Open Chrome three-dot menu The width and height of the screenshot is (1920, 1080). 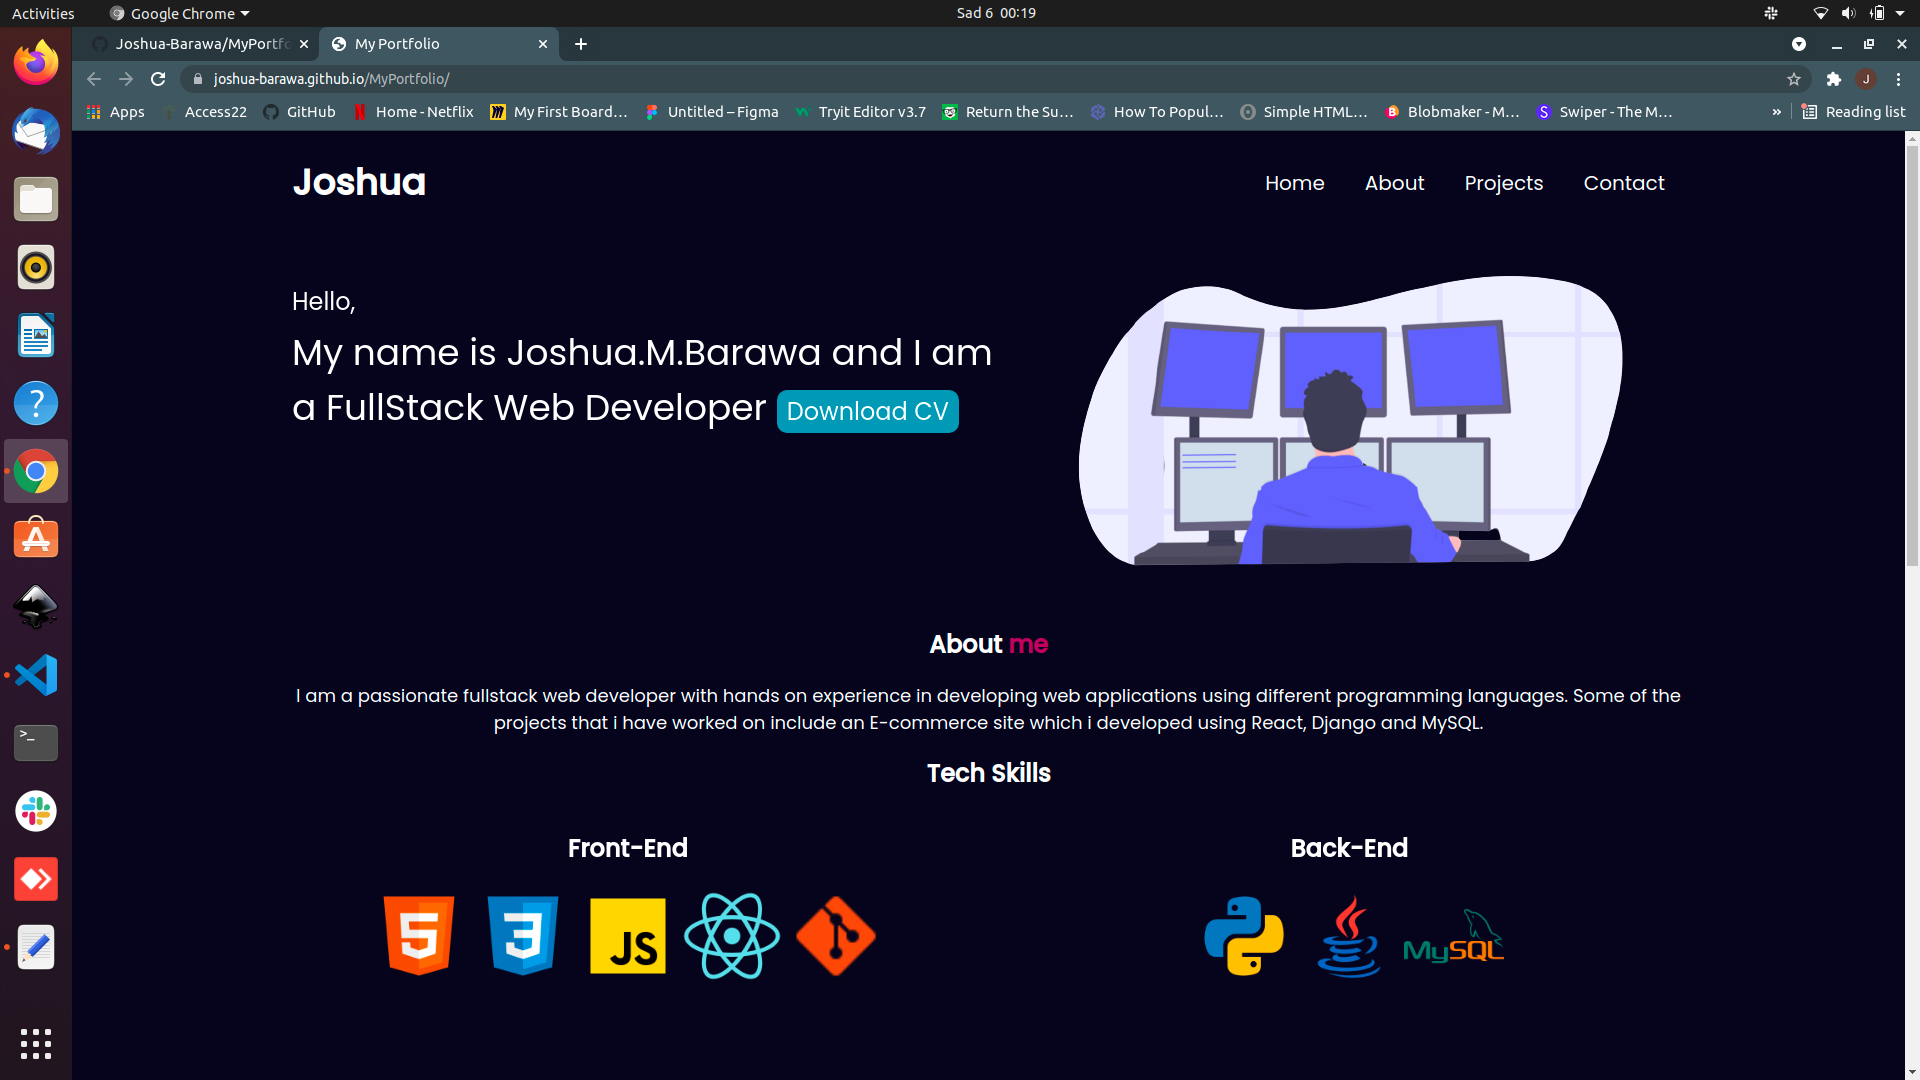tap(1899, 79)
